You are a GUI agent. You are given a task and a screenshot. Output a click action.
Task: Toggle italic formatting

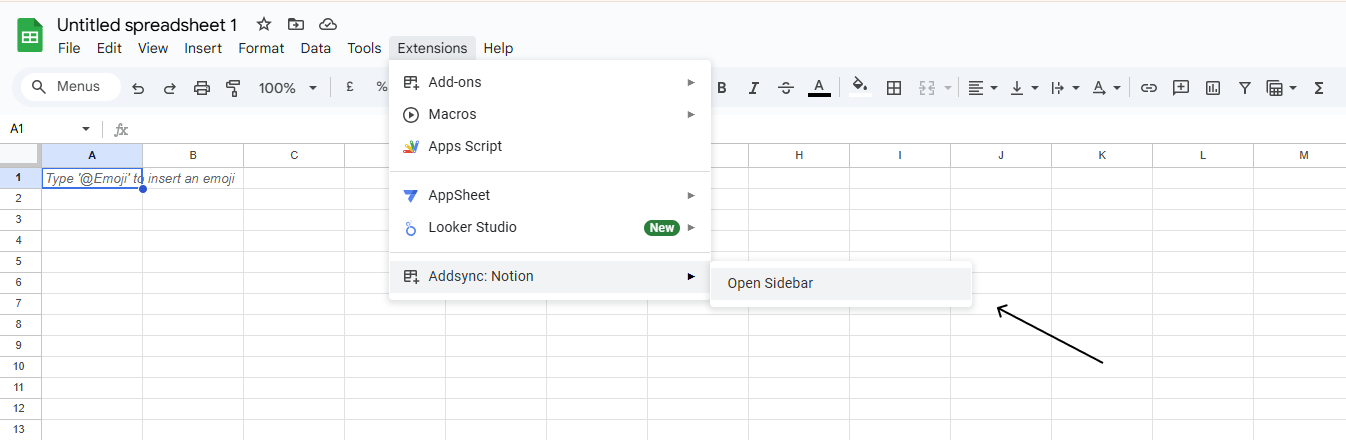pyautogui.click(x=754, y=88)
